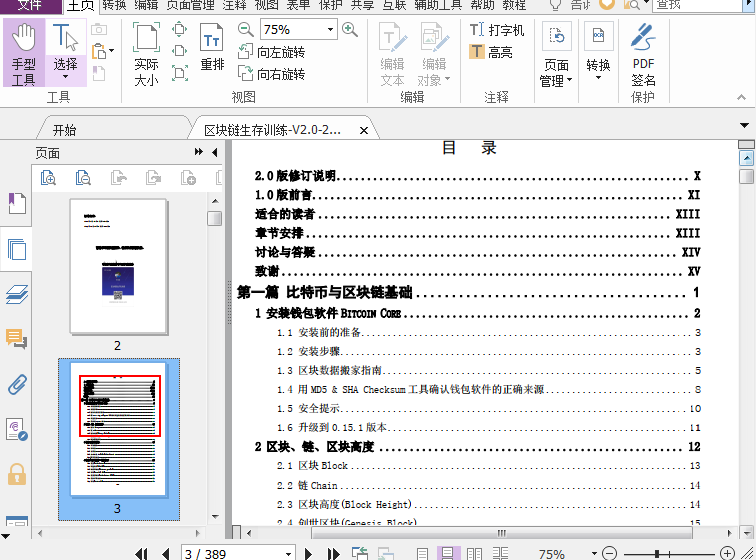756x560 pixels.
Task: Enable continuous facing view mode
Action: [500, 553]
